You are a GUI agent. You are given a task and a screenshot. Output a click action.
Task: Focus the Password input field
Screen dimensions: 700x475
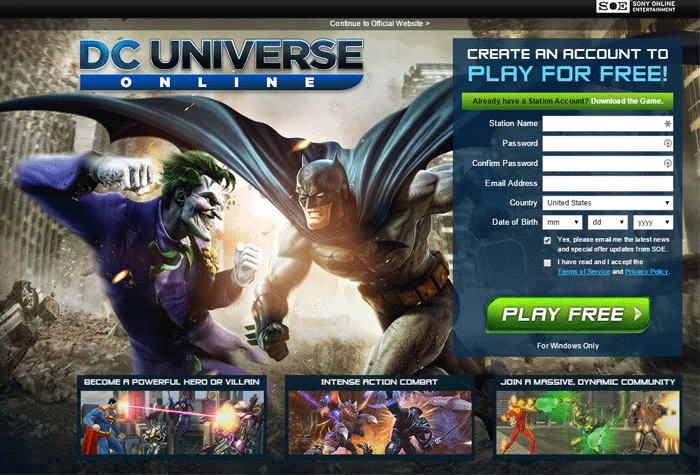tap(608, 143)
